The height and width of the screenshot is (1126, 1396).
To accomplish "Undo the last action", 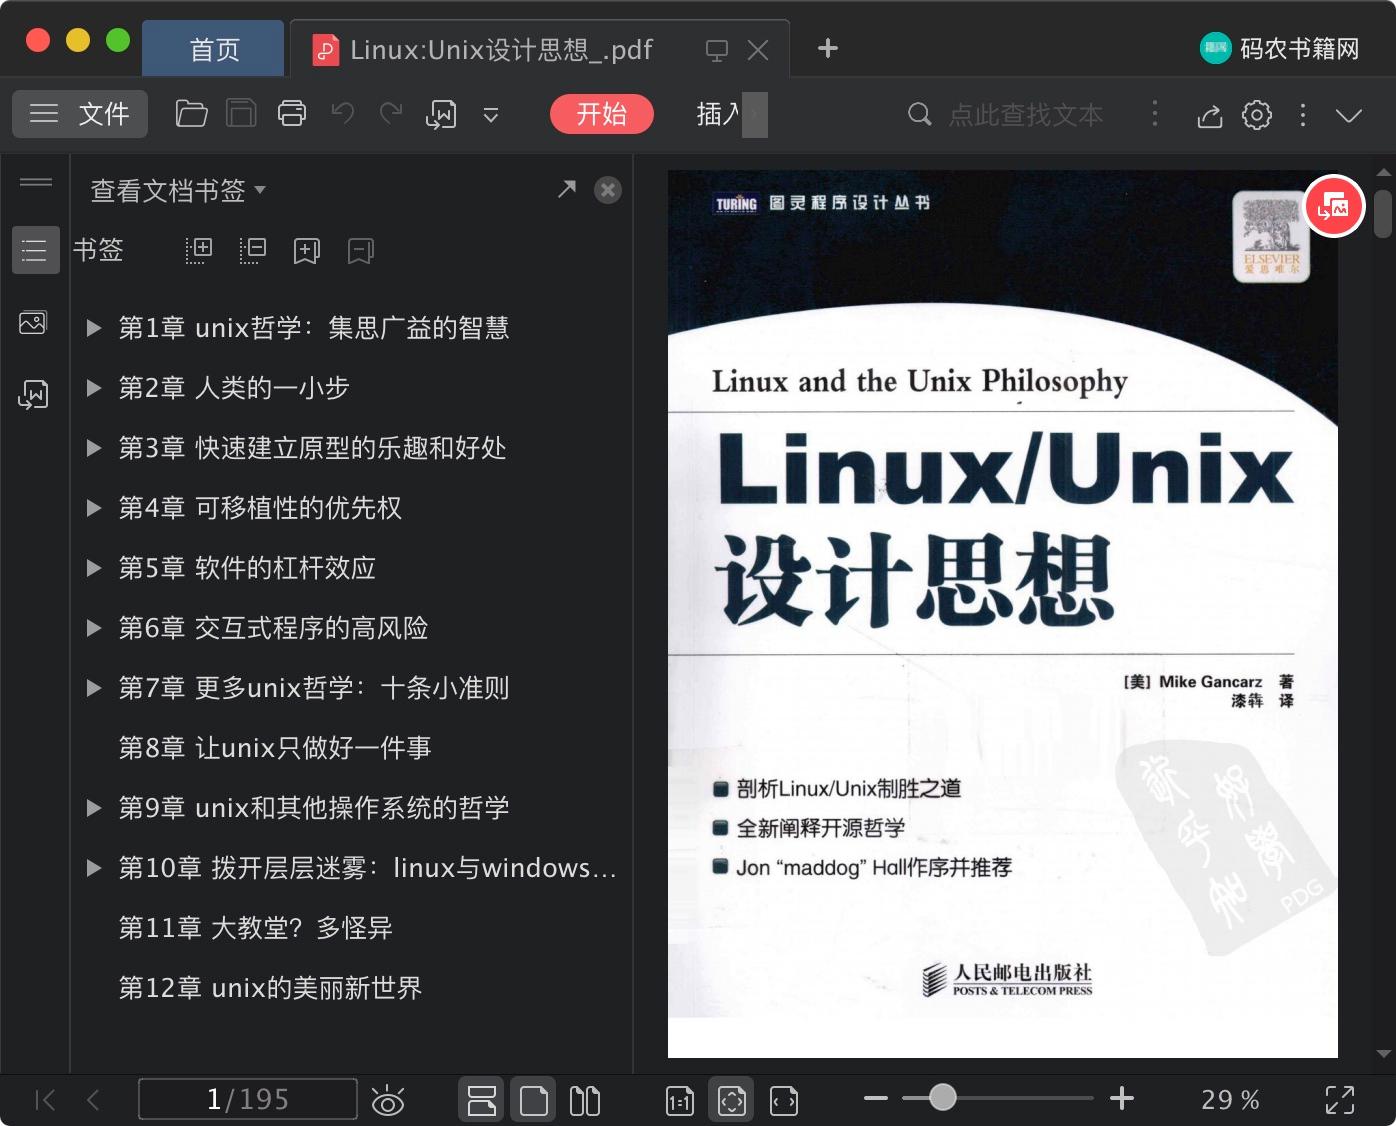I will [x=343, y=114].
